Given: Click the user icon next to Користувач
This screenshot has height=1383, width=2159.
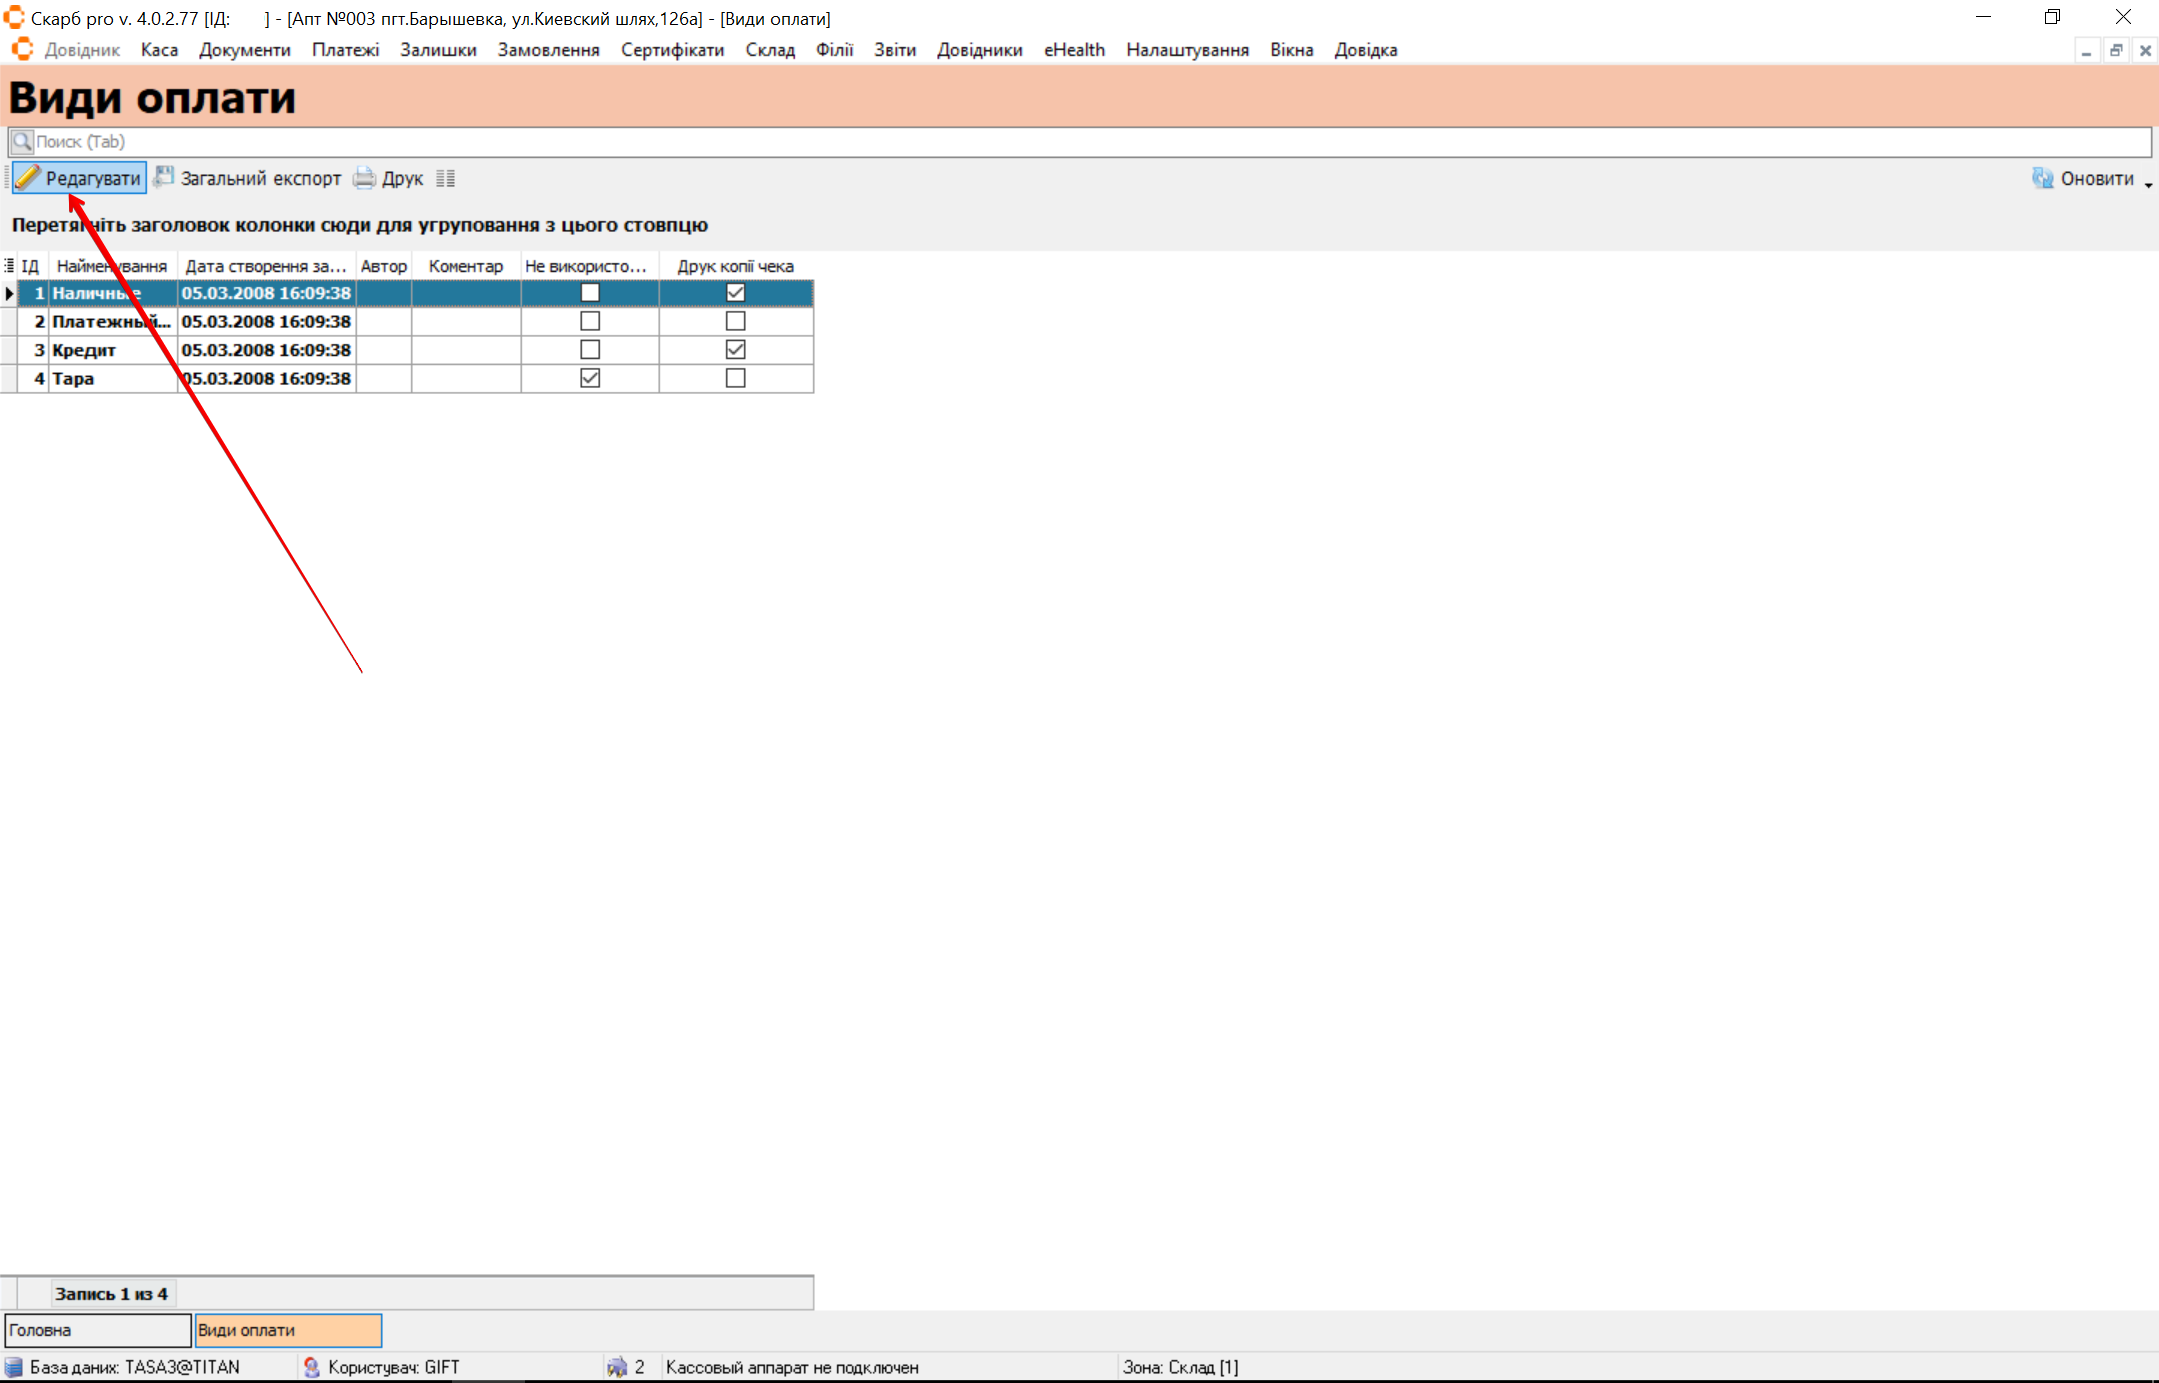Looking at the screenshot, I should [x=312, y=1367].
